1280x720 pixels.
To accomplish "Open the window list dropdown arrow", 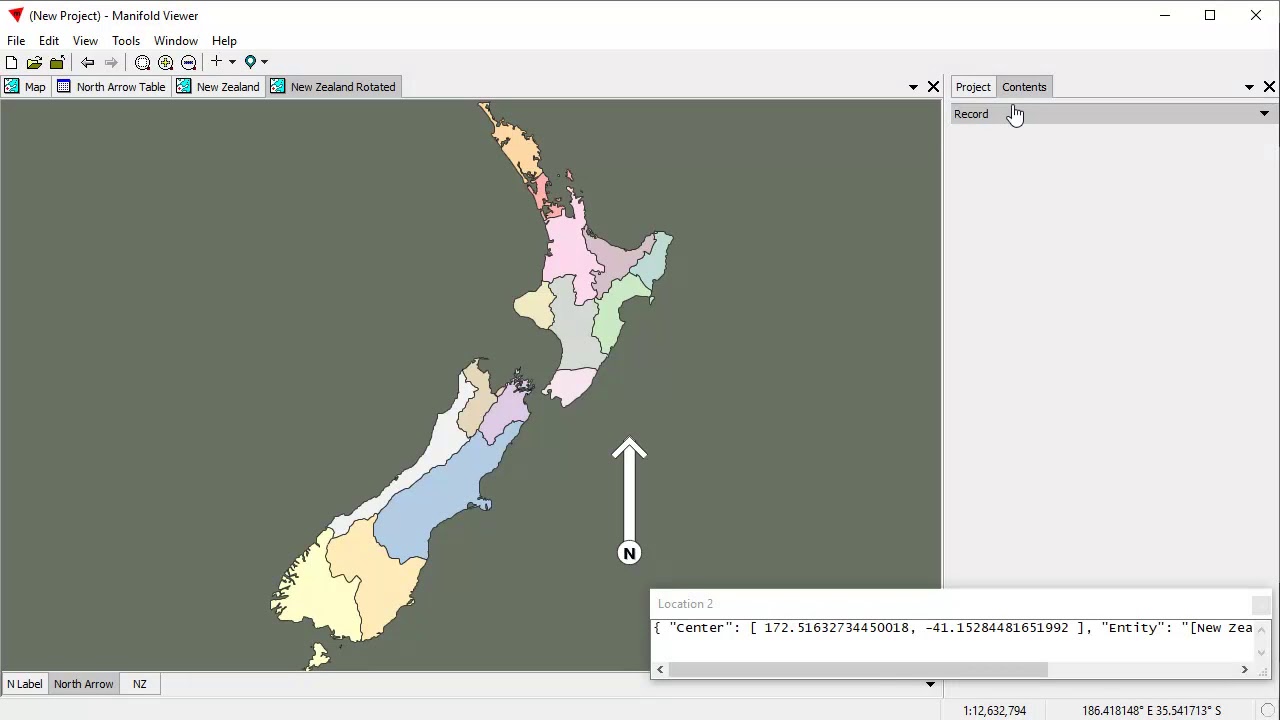I will click(913, 87).
